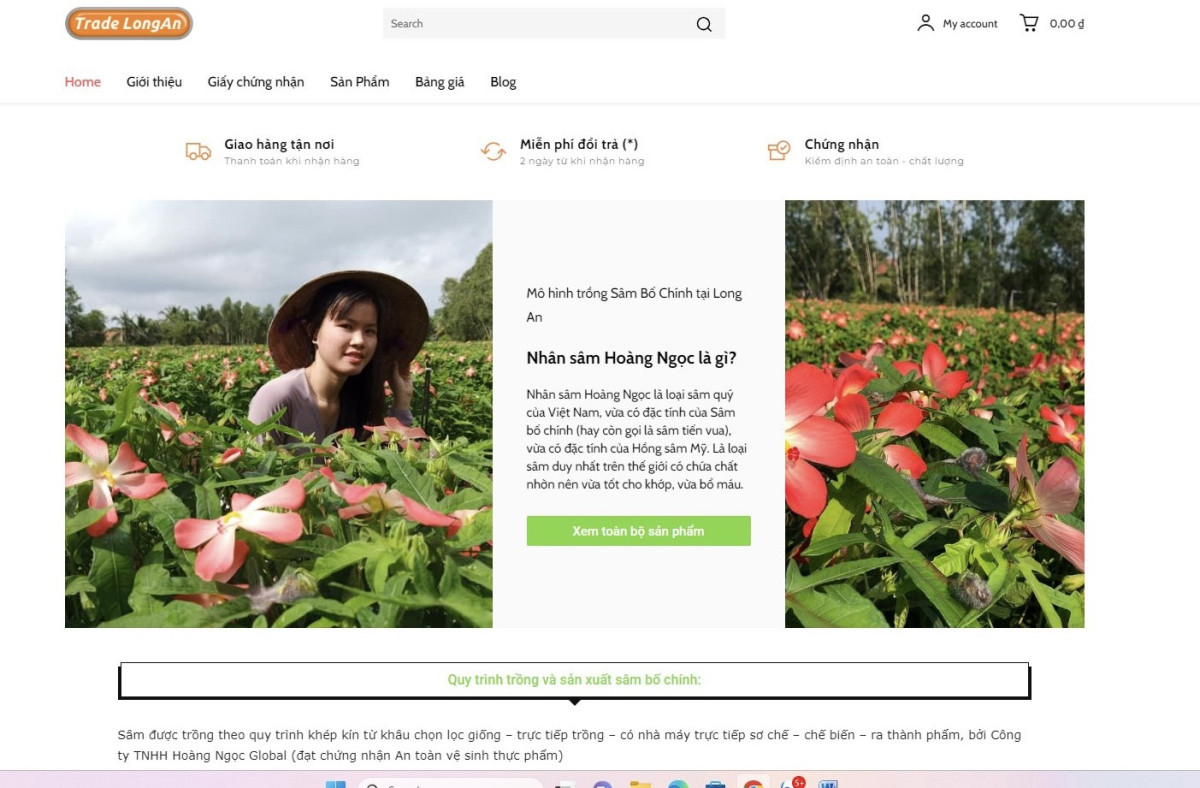Click the Kiểm định an toàn - chất lượng text
This screenshot has height=788, width=1200.
point(884,161)
